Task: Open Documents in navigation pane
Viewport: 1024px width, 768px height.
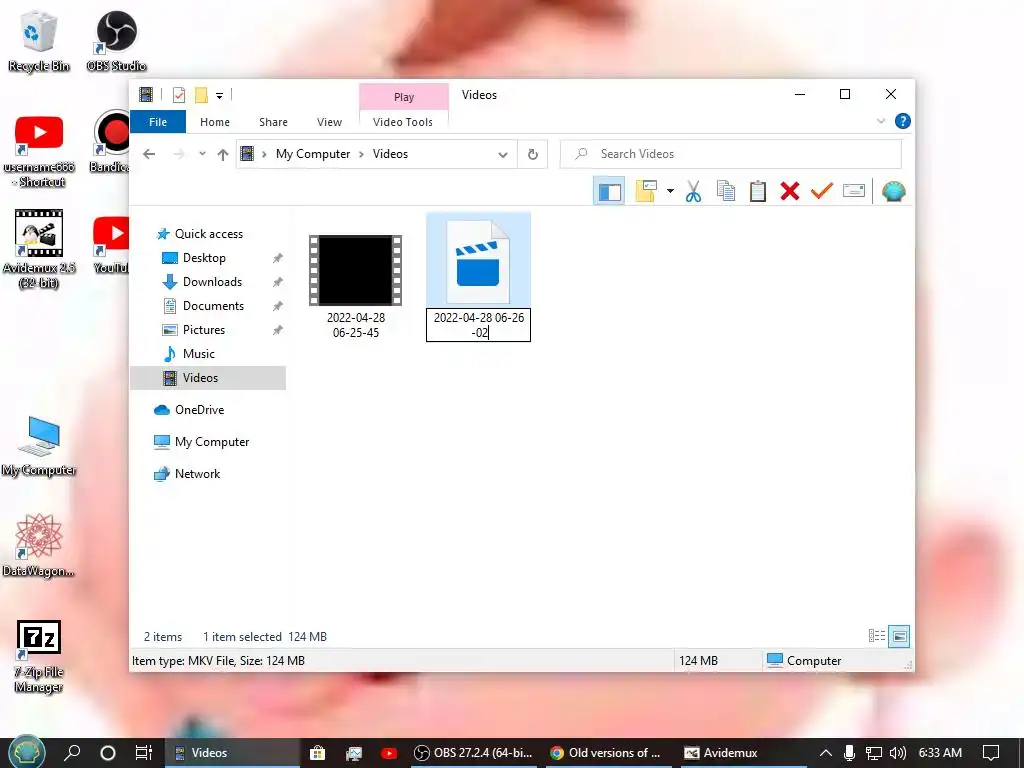Action: point(213,306)
